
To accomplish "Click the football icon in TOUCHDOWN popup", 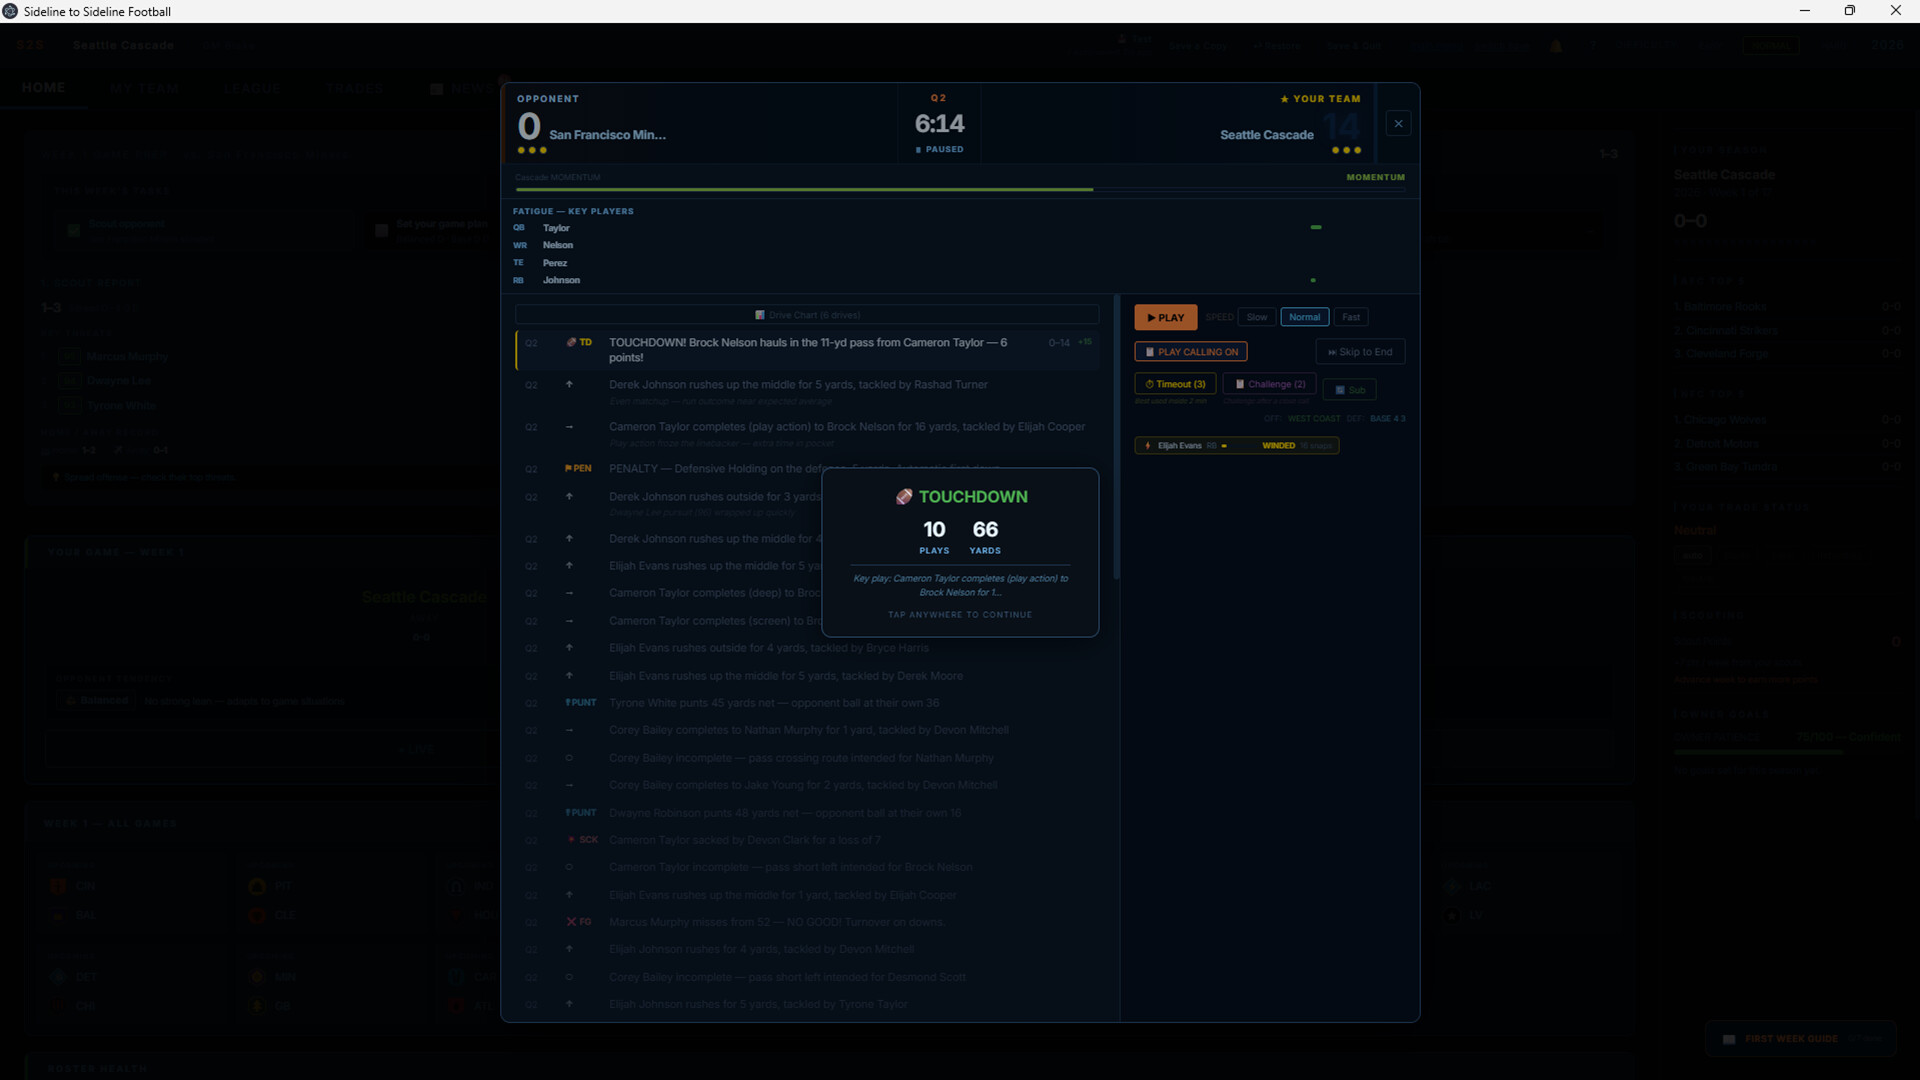I will coord(904,497).
